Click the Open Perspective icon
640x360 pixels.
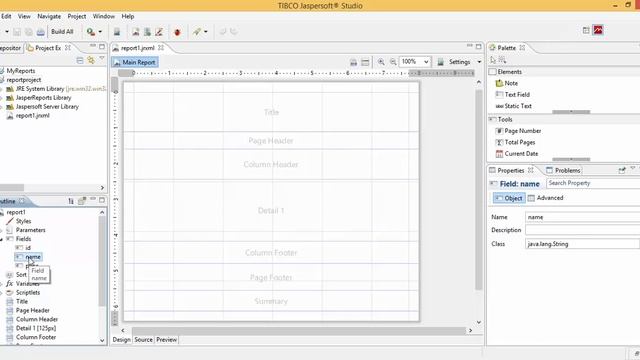point(586,30)
